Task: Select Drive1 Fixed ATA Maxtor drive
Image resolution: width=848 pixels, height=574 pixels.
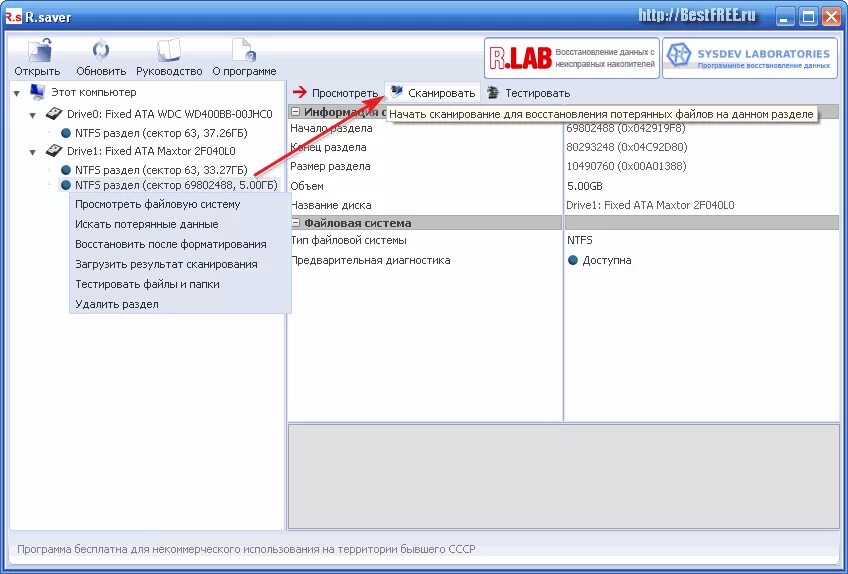Action: (x=151, y=151)
